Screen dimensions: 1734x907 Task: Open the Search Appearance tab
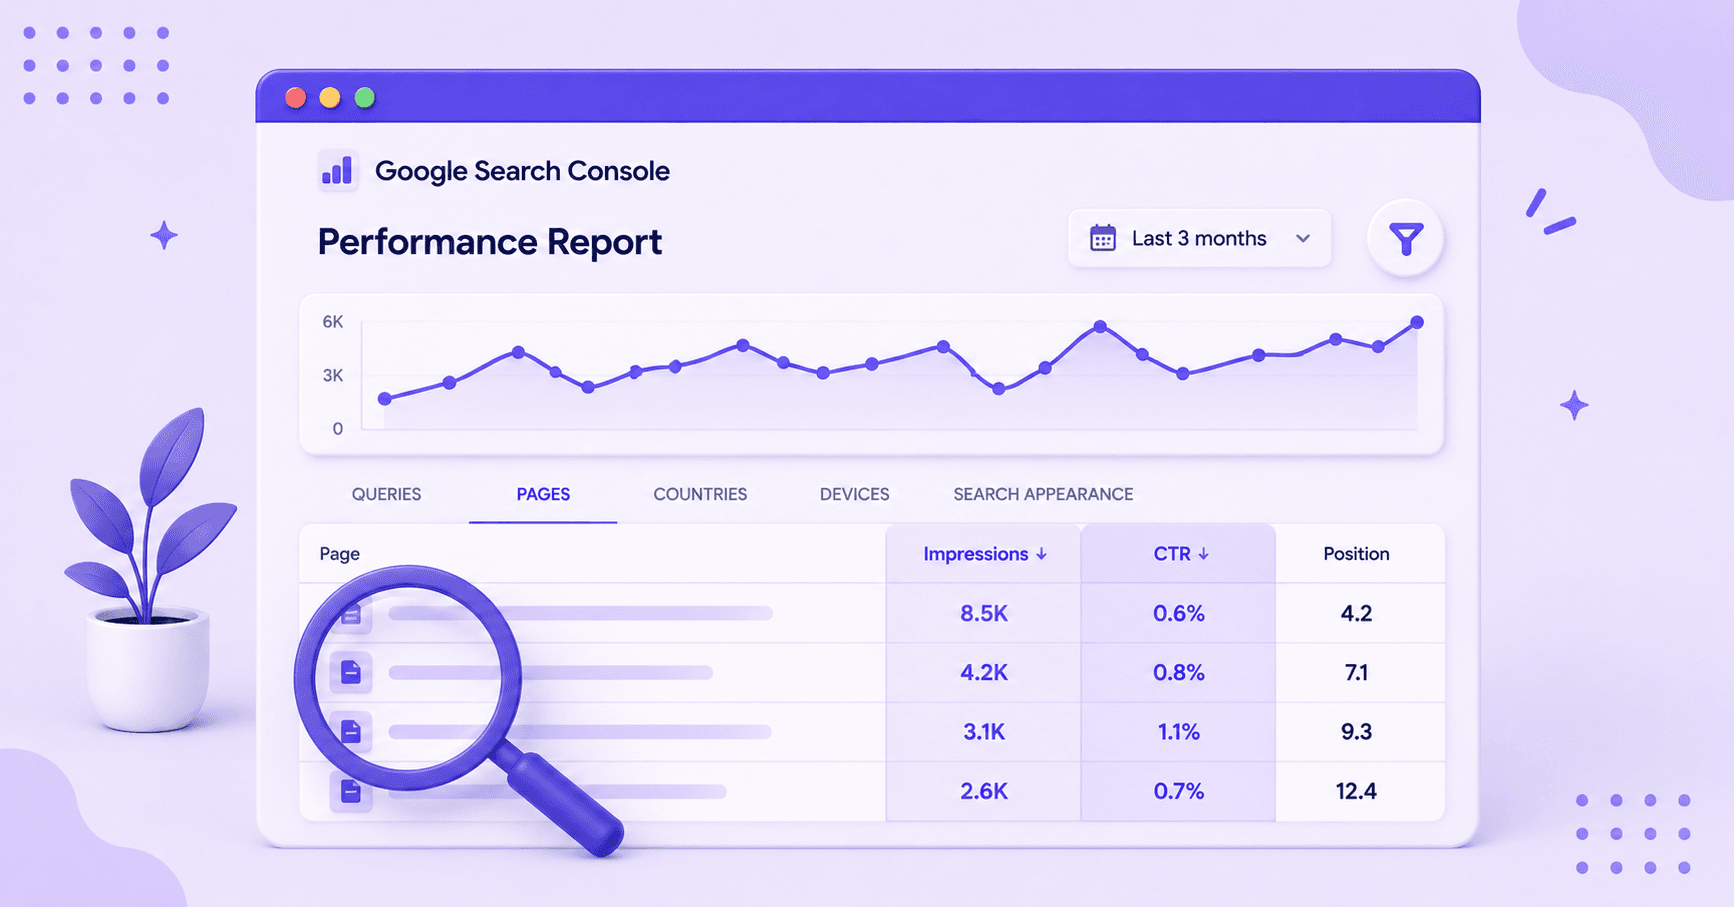pyautogui.click(x=1043, y=494)
